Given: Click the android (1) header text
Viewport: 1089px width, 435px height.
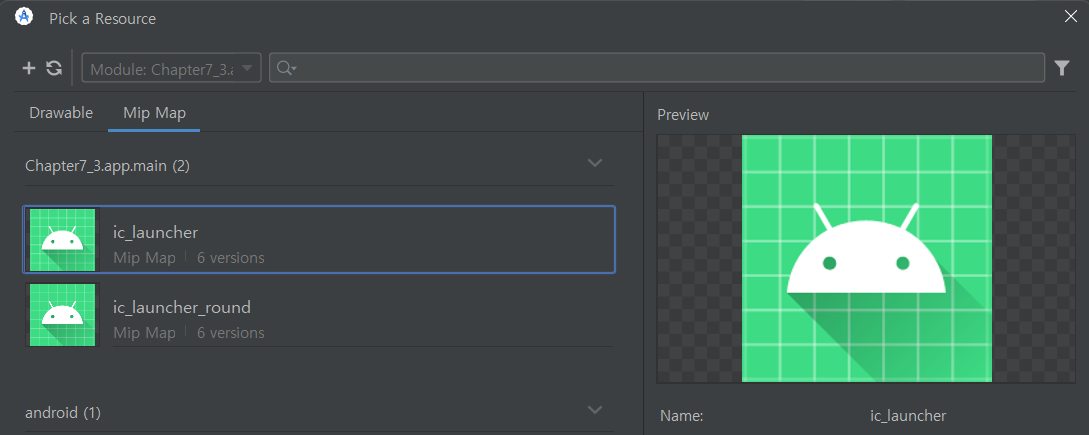Looking at the screenshot, I should (63, 413).
